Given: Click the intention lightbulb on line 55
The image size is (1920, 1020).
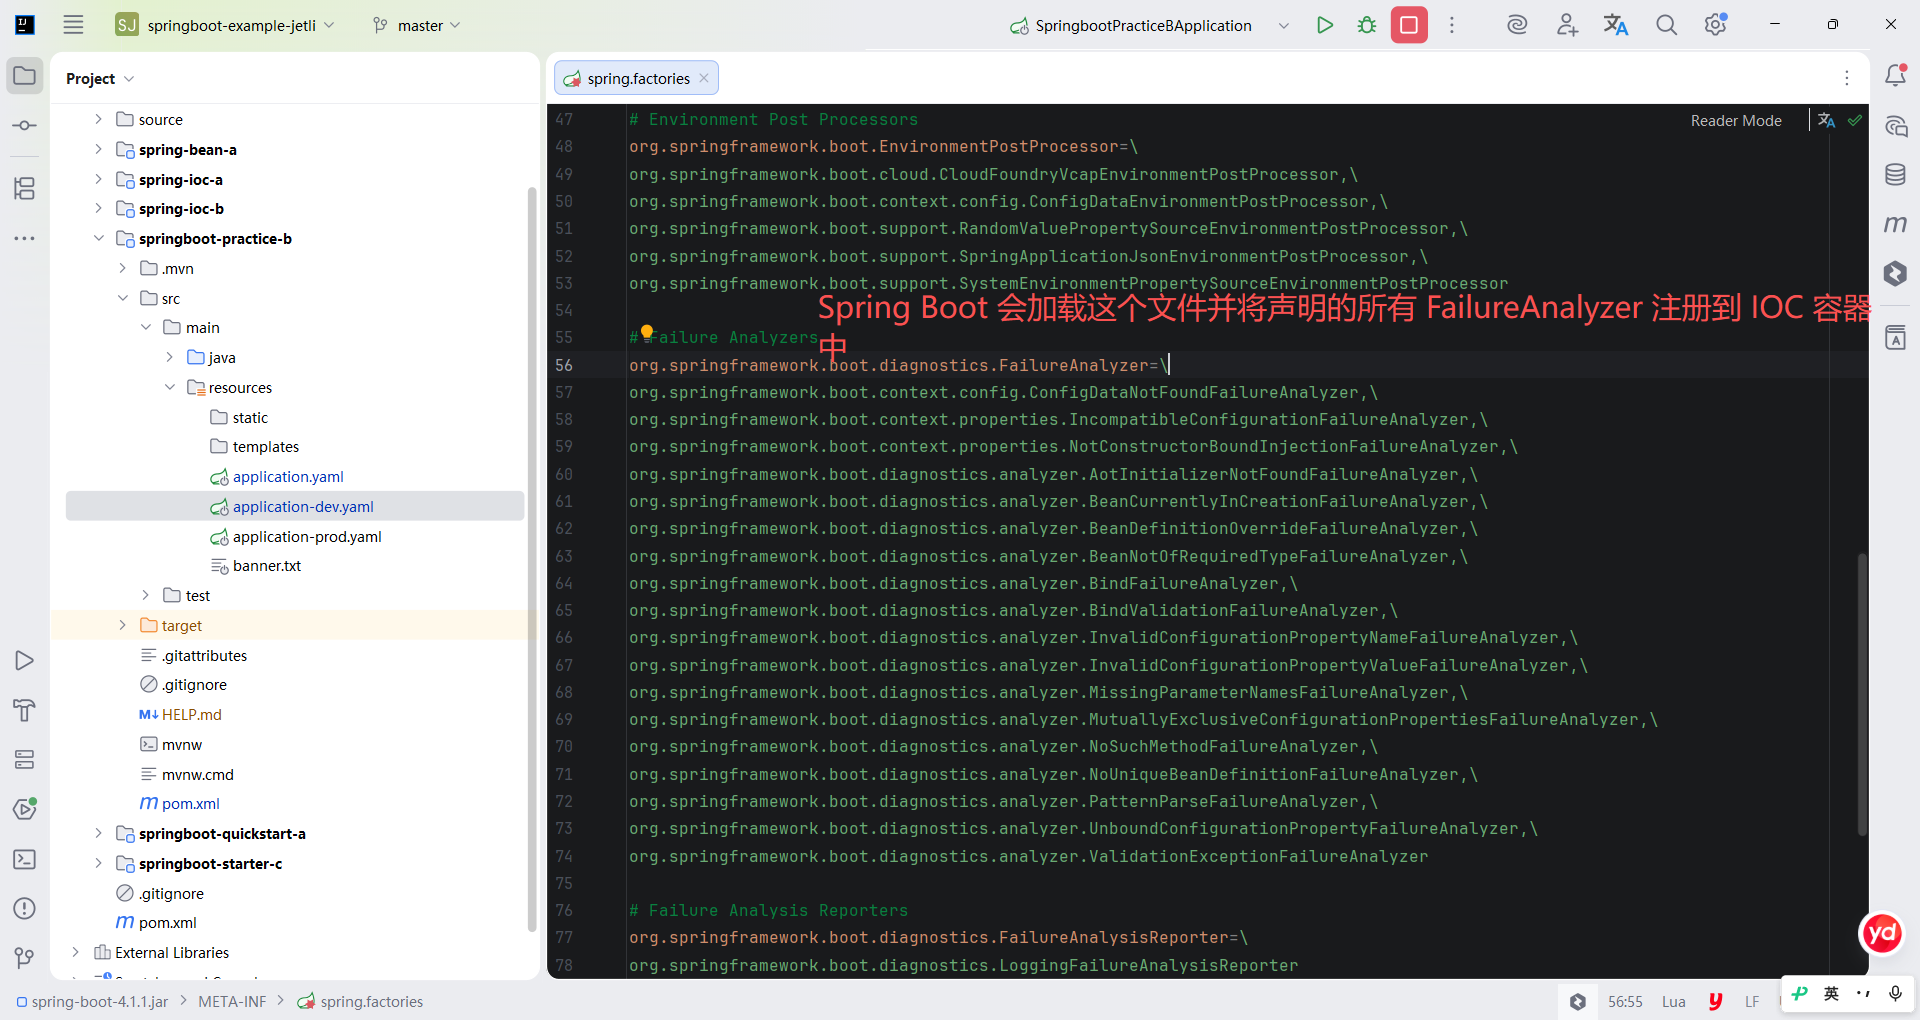Looking at the screenshot, I should pyautogui.click(x=647, y=332).
